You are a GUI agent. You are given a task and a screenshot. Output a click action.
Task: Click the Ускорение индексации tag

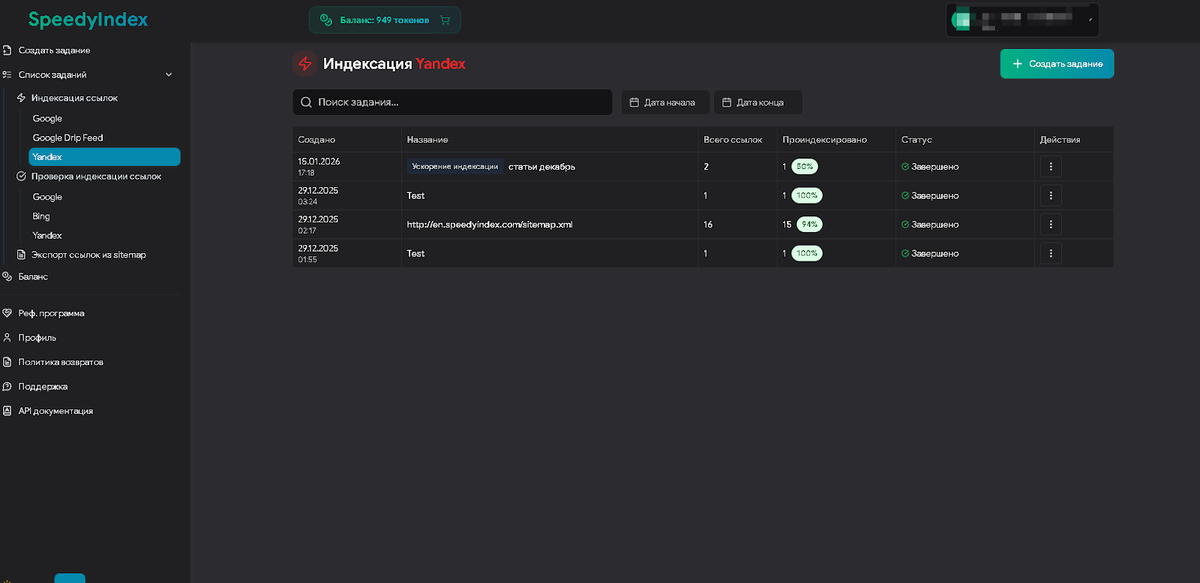(455, 167)
